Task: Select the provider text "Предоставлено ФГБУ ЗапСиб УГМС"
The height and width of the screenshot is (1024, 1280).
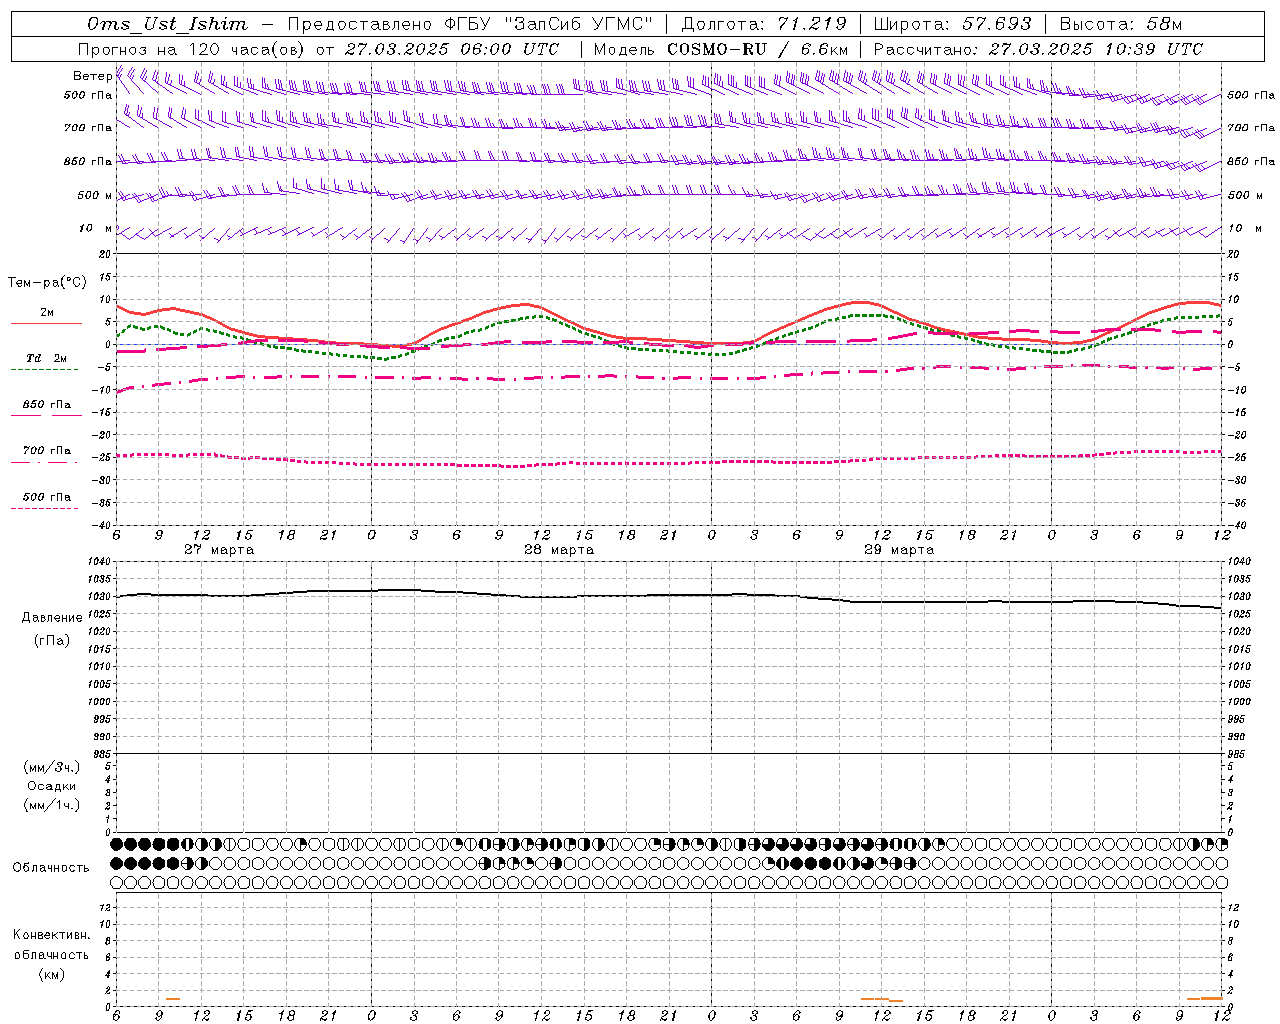Action: (x=469, y=24)
